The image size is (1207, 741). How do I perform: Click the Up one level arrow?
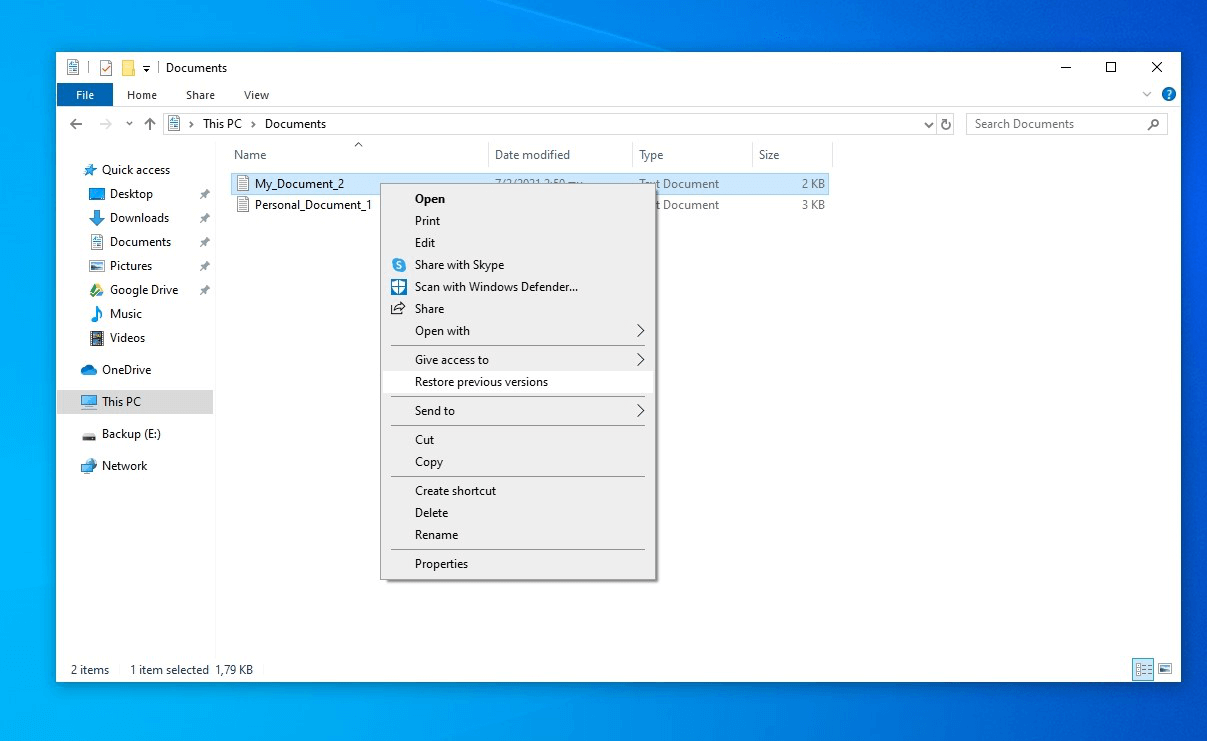click(150, 124)
